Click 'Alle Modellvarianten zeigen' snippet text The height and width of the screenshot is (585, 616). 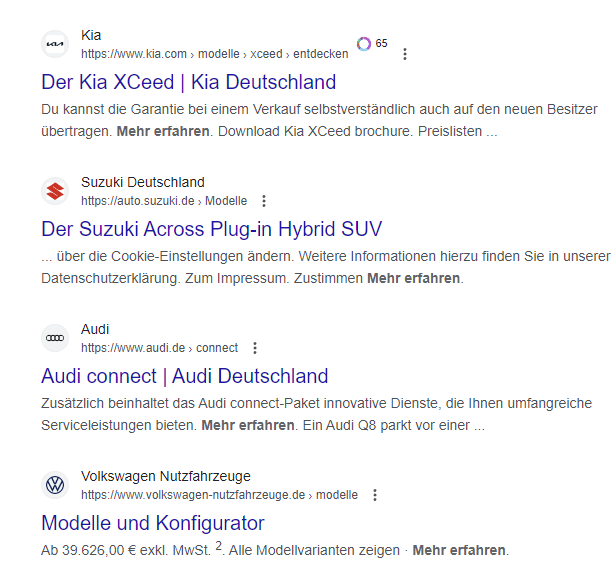coord(314,550)
